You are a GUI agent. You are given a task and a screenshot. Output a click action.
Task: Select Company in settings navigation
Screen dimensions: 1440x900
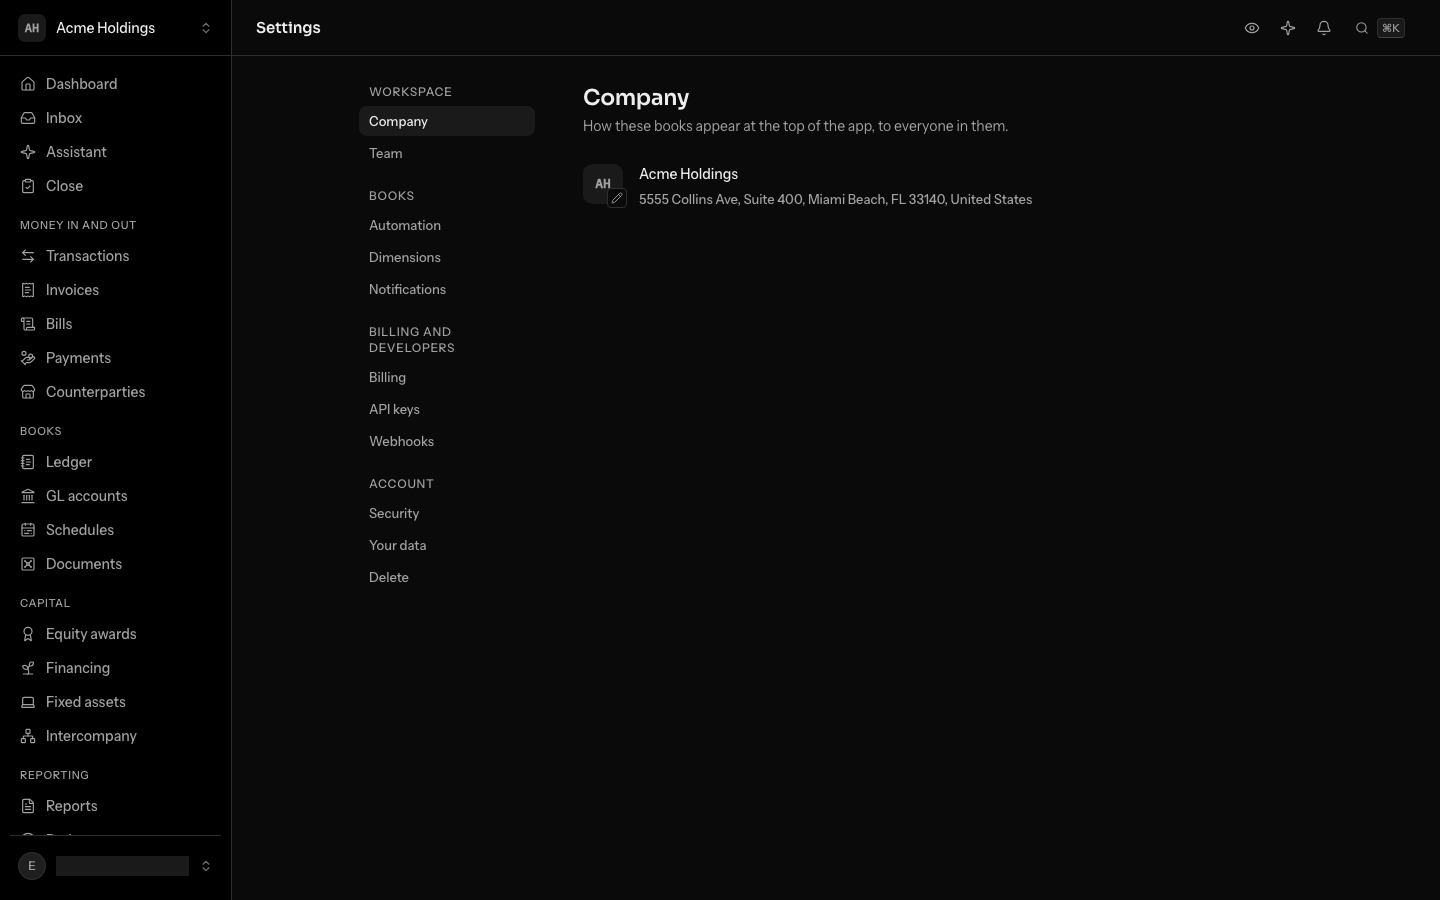pyautogui.click(x=447, y=121)
